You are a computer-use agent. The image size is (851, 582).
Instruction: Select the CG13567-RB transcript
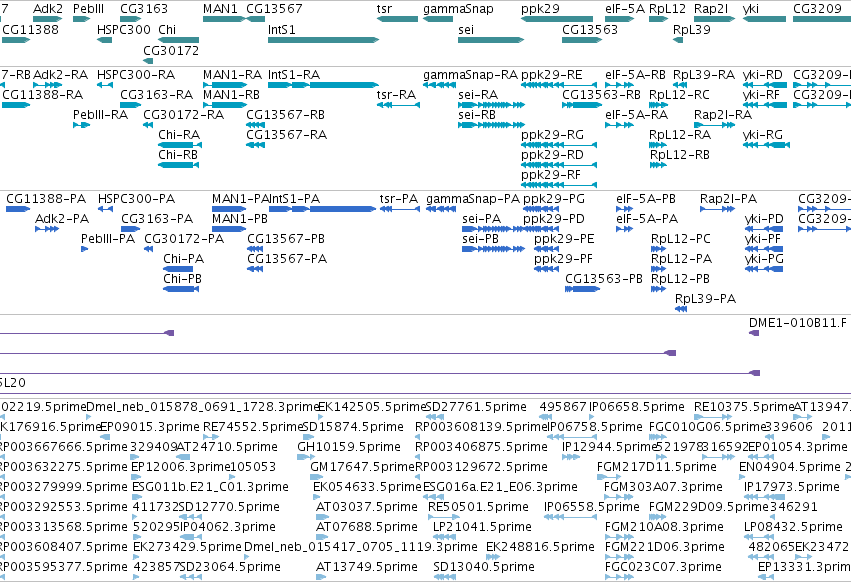256,125
